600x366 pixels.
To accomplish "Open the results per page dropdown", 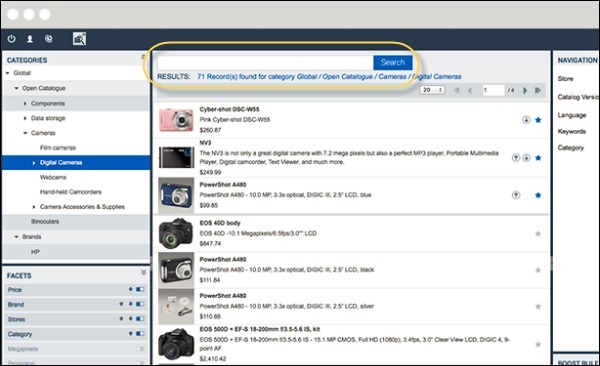I will click(x=432, y=90).
